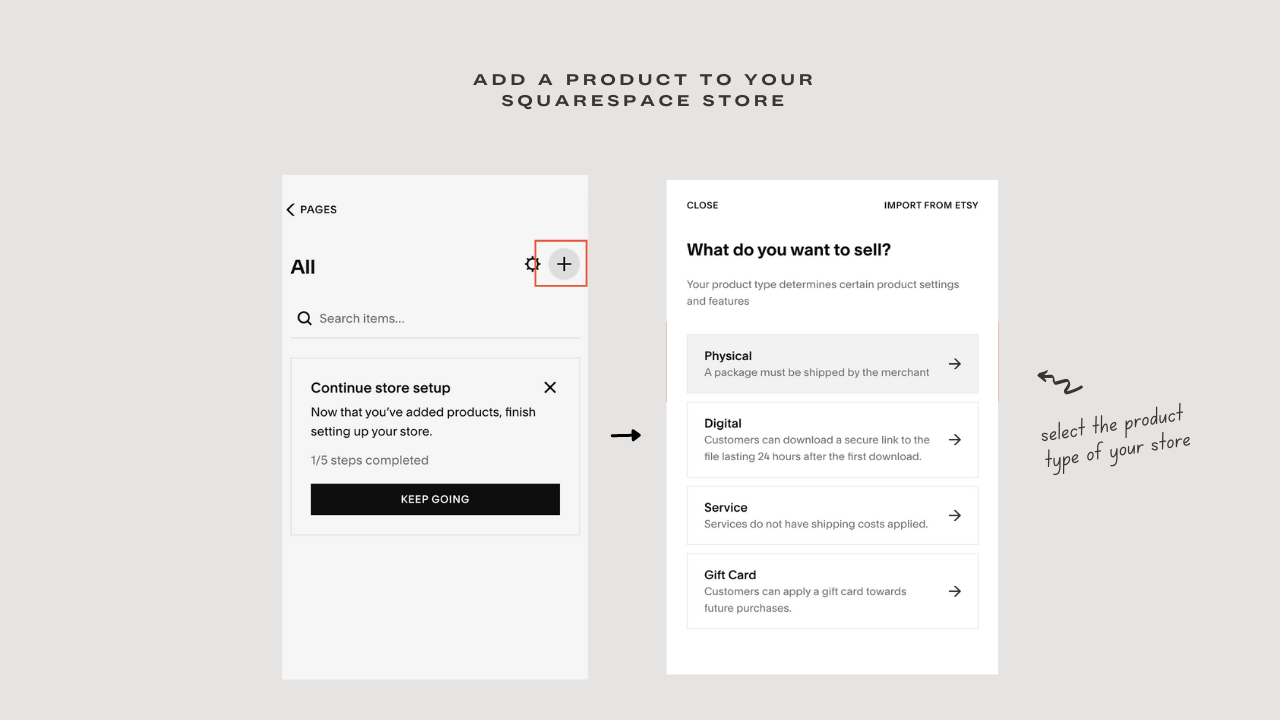Choose the Gift Card product type

[832, 591]
